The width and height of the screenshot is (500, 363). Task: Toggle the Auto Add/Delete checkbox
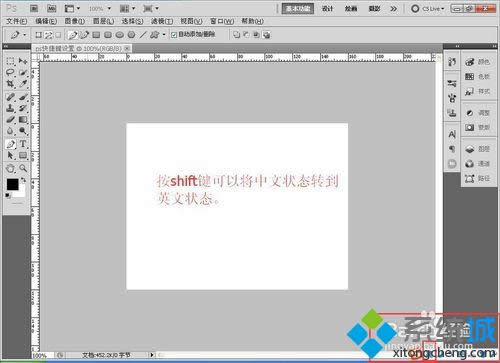pyautogui.click(x=174, y=35)
